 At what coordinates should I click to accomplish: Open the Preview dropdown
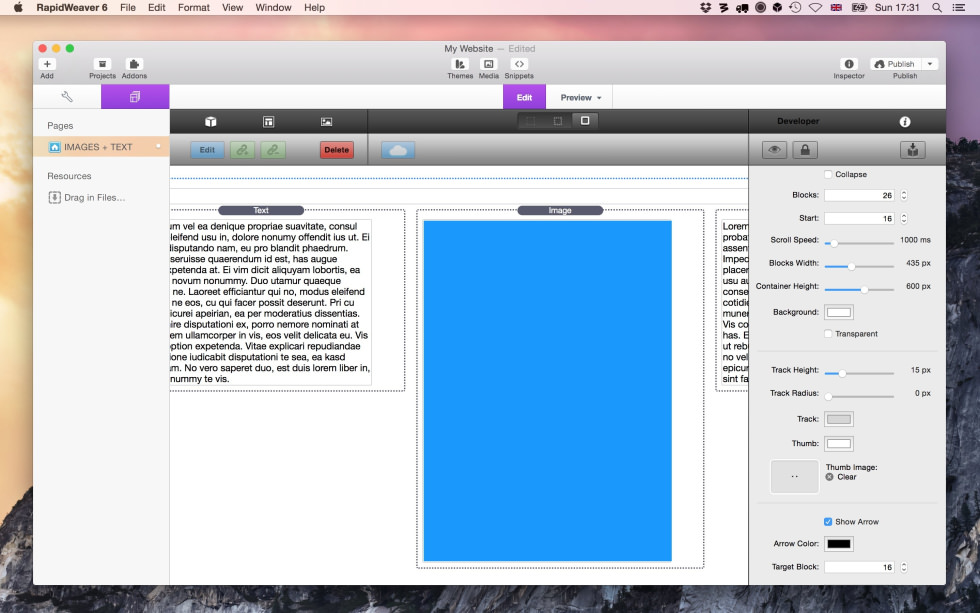pos(581,97)
